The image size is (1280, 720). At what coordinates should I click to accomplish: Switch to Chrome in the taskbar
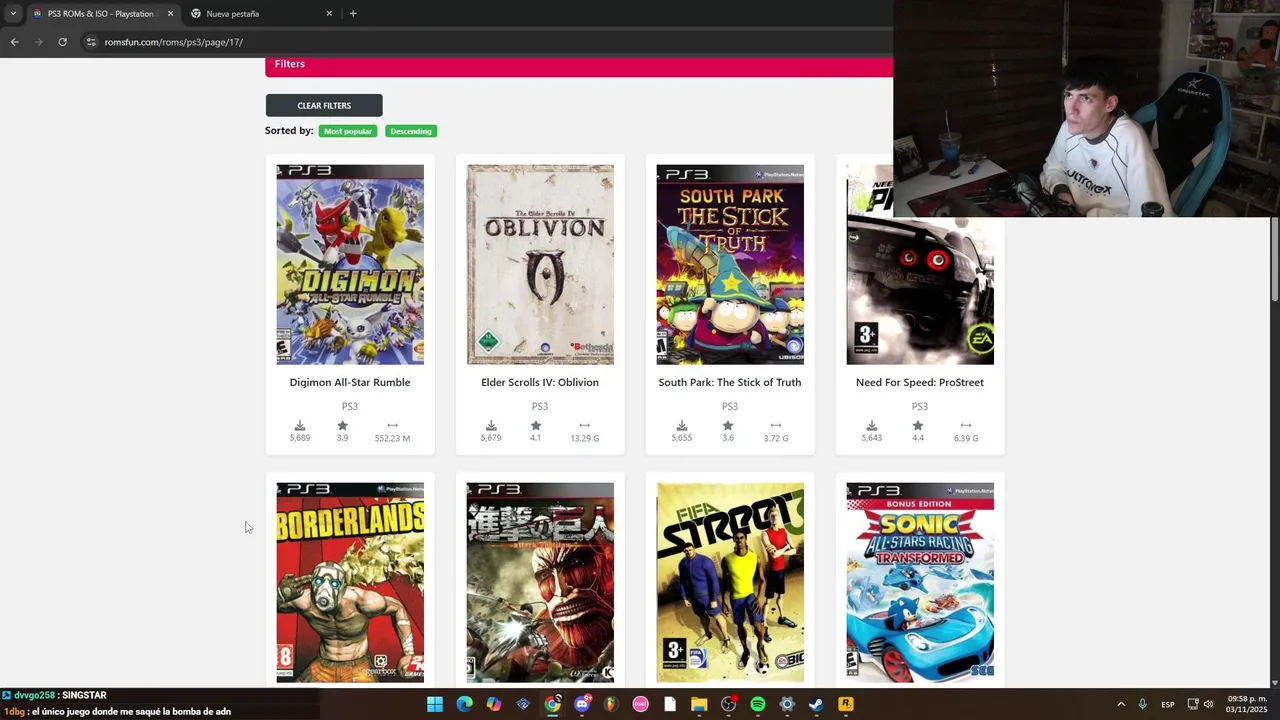pyautogui.click(x=552, y=704)
